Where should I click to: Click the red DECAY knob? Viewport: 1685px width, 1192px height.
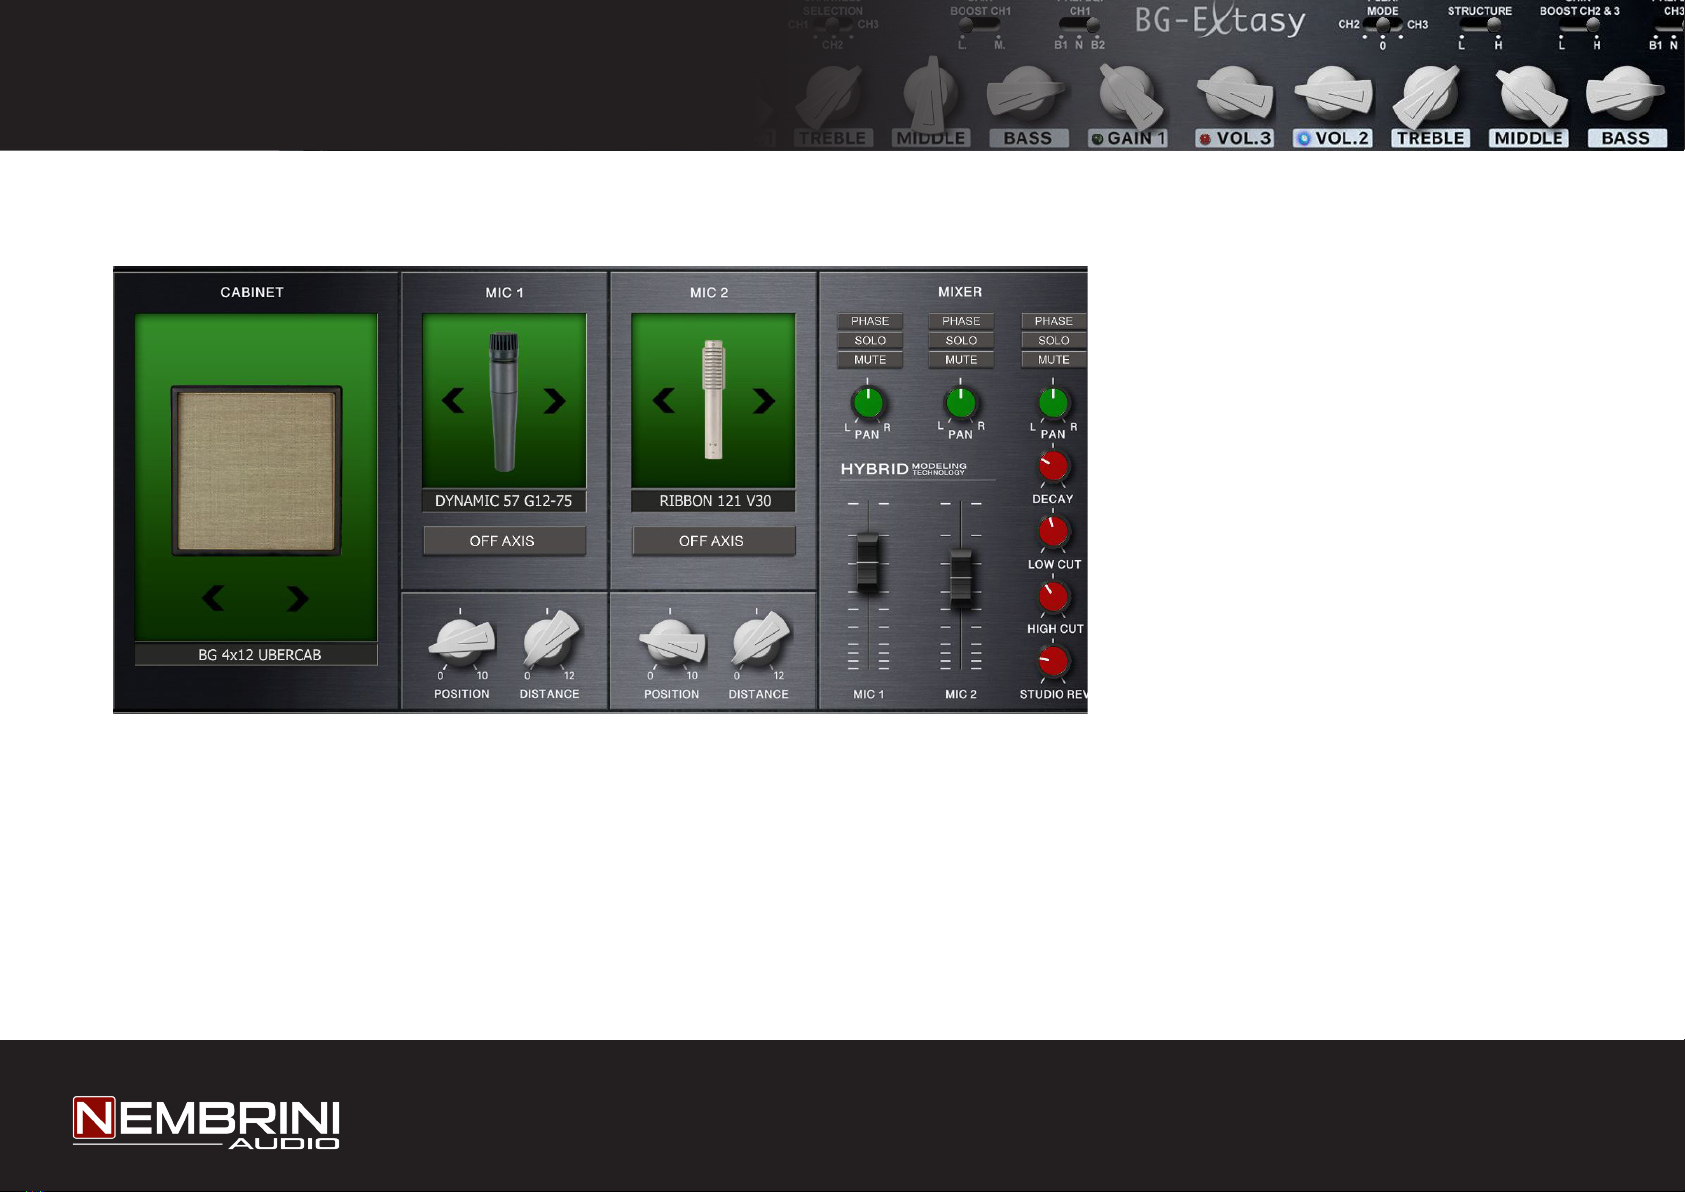point(1054,466)
